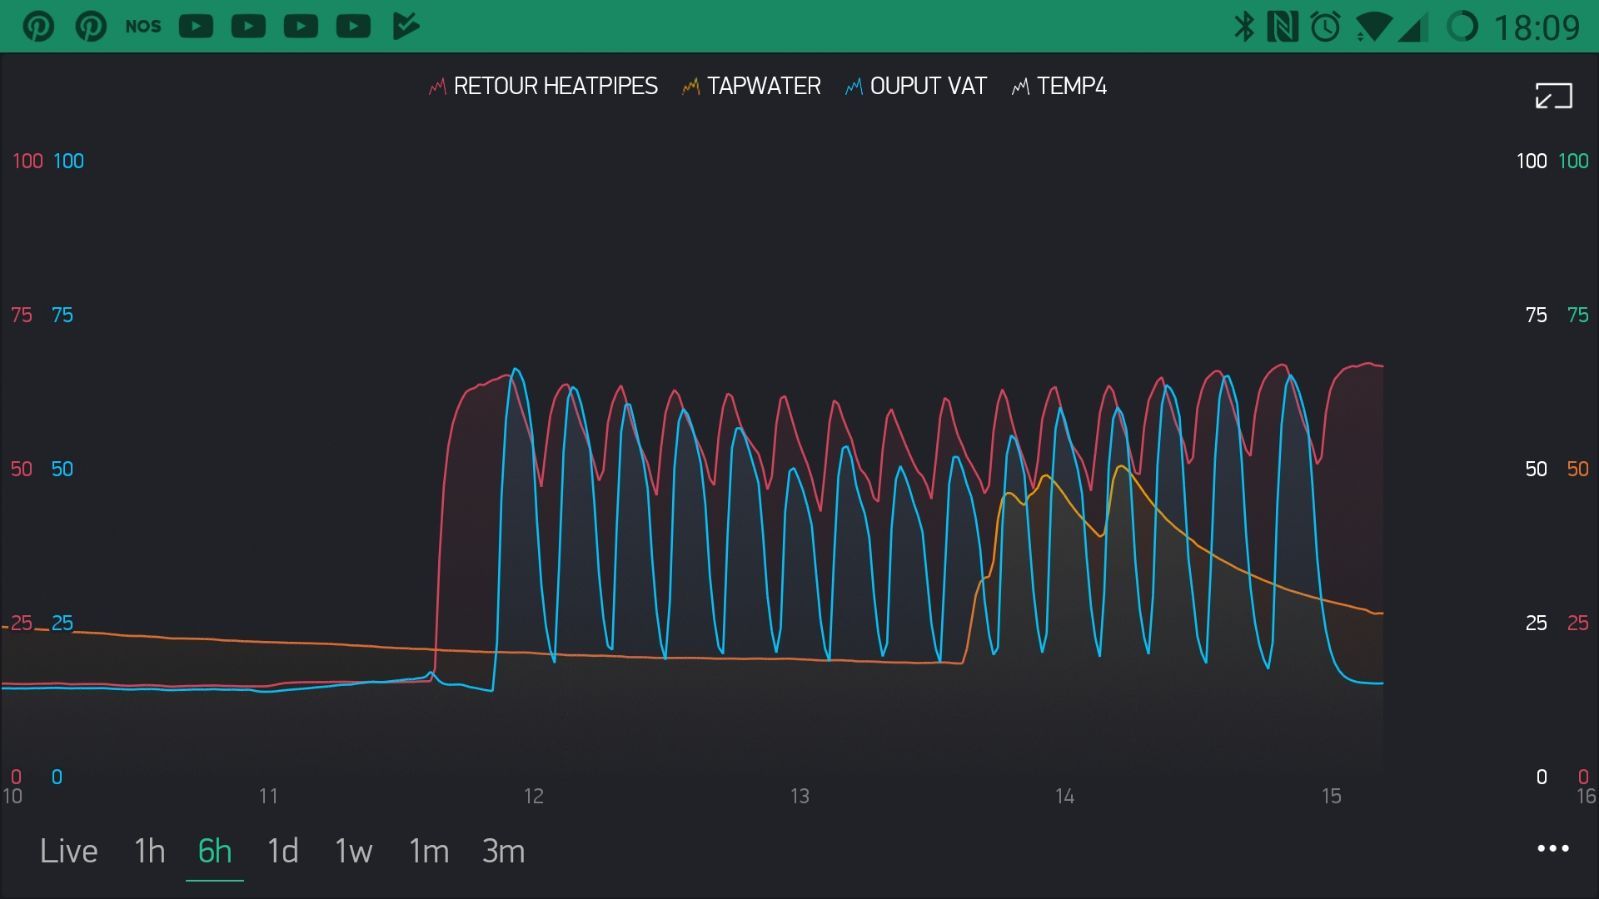The width and height of the screenshot is (1599, 899).
Task: Tap the NFC status icon
Action: coord(1282,26)
